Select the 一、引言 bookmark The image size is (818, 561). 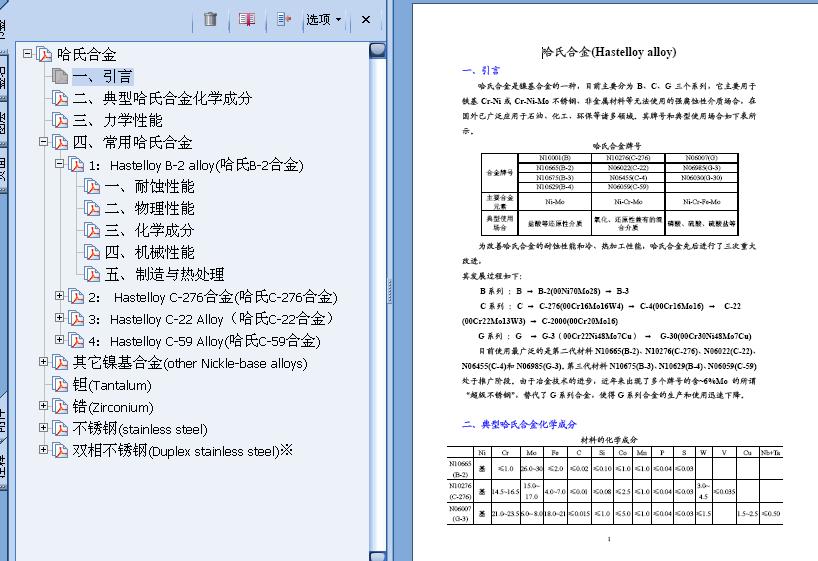click(103, 77)
